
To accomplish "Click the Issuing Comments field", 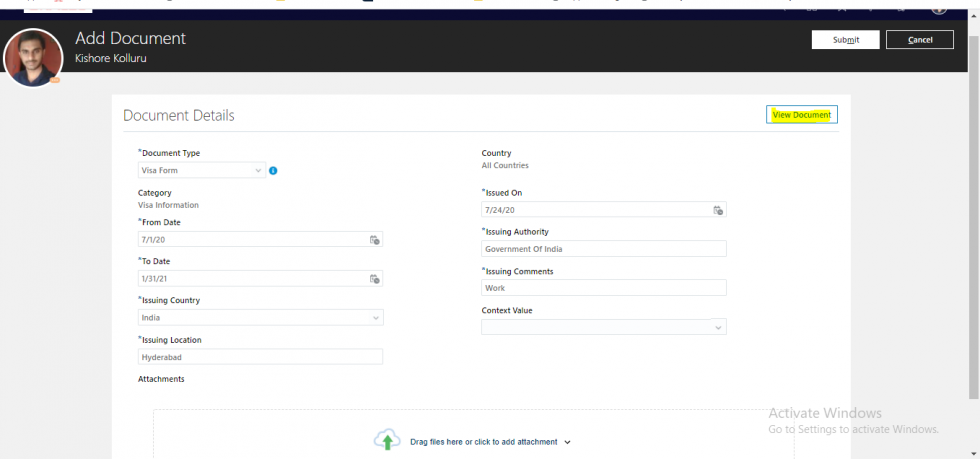I will [x=604, y=288].
